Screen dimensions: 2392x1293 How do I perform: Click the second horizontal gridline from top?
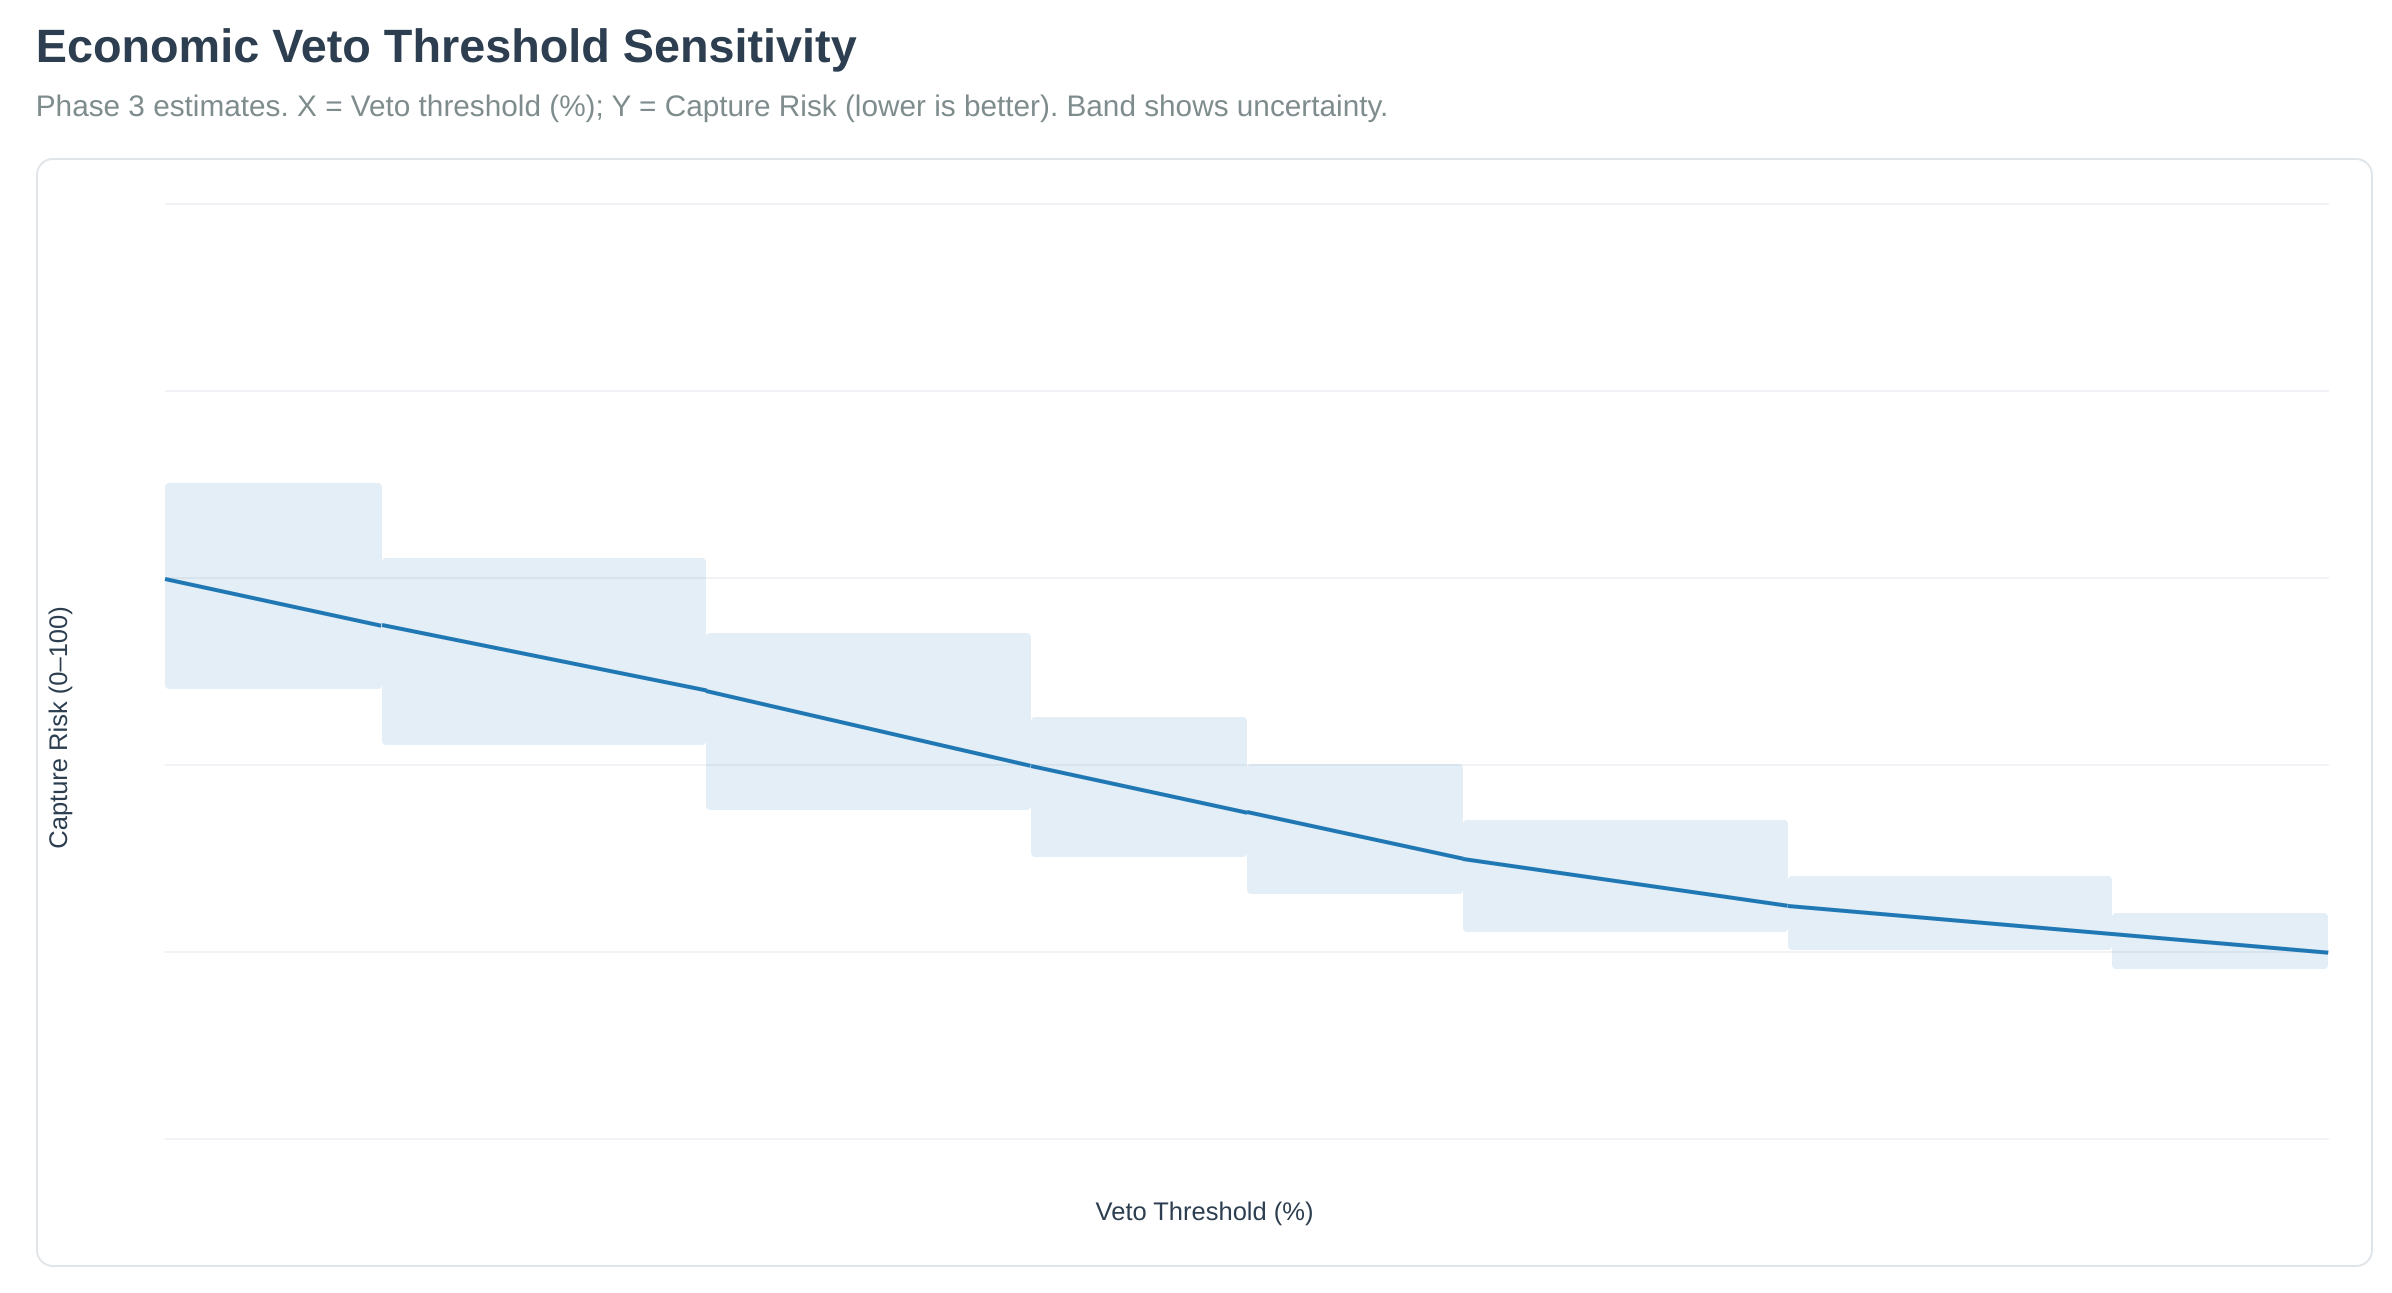tap(1246, 391)
